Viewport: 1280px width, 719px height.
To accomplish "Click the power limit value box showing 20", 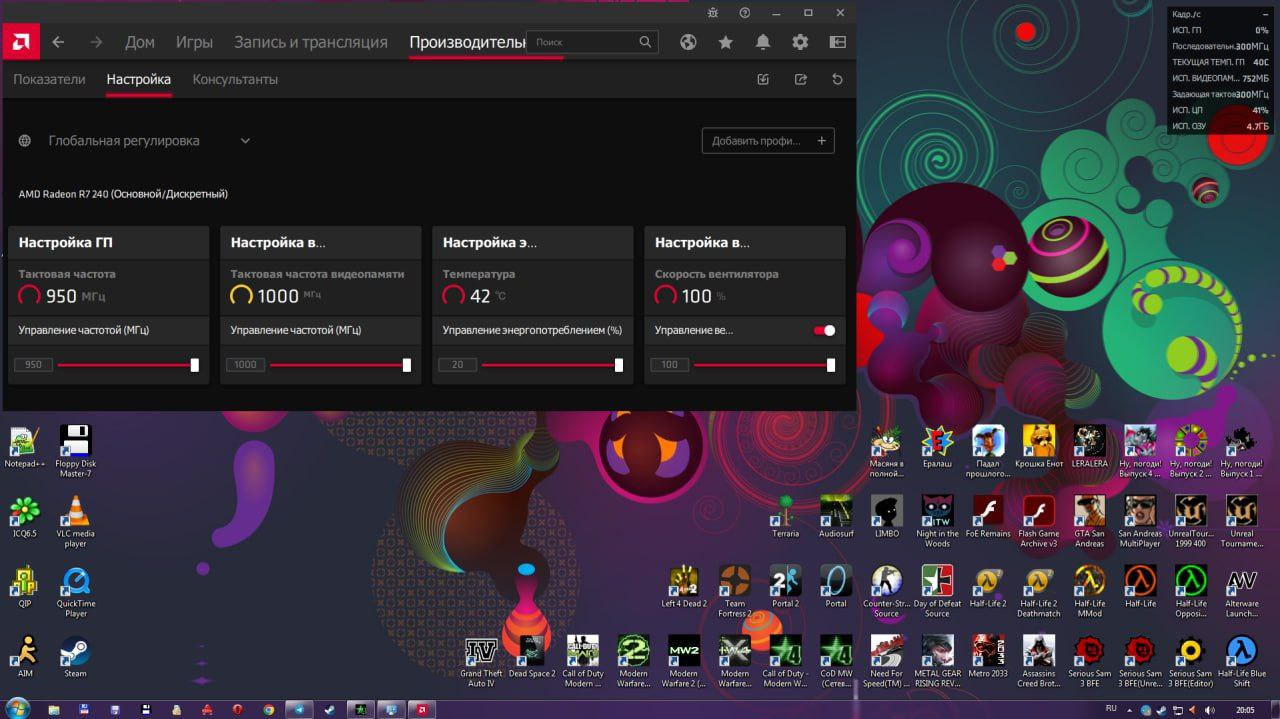I will pos(457,365).
